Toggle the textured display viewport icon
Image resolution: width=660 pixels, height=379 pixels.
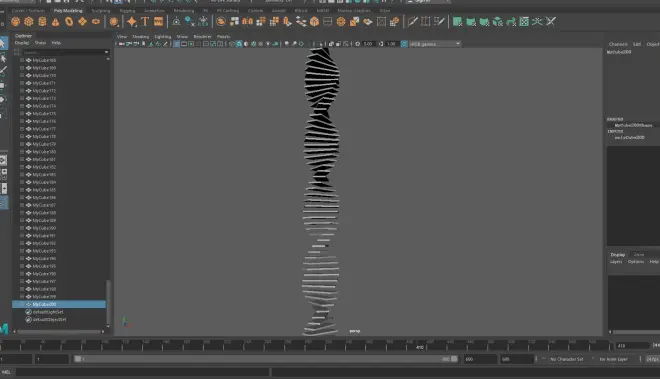[261, 44]
